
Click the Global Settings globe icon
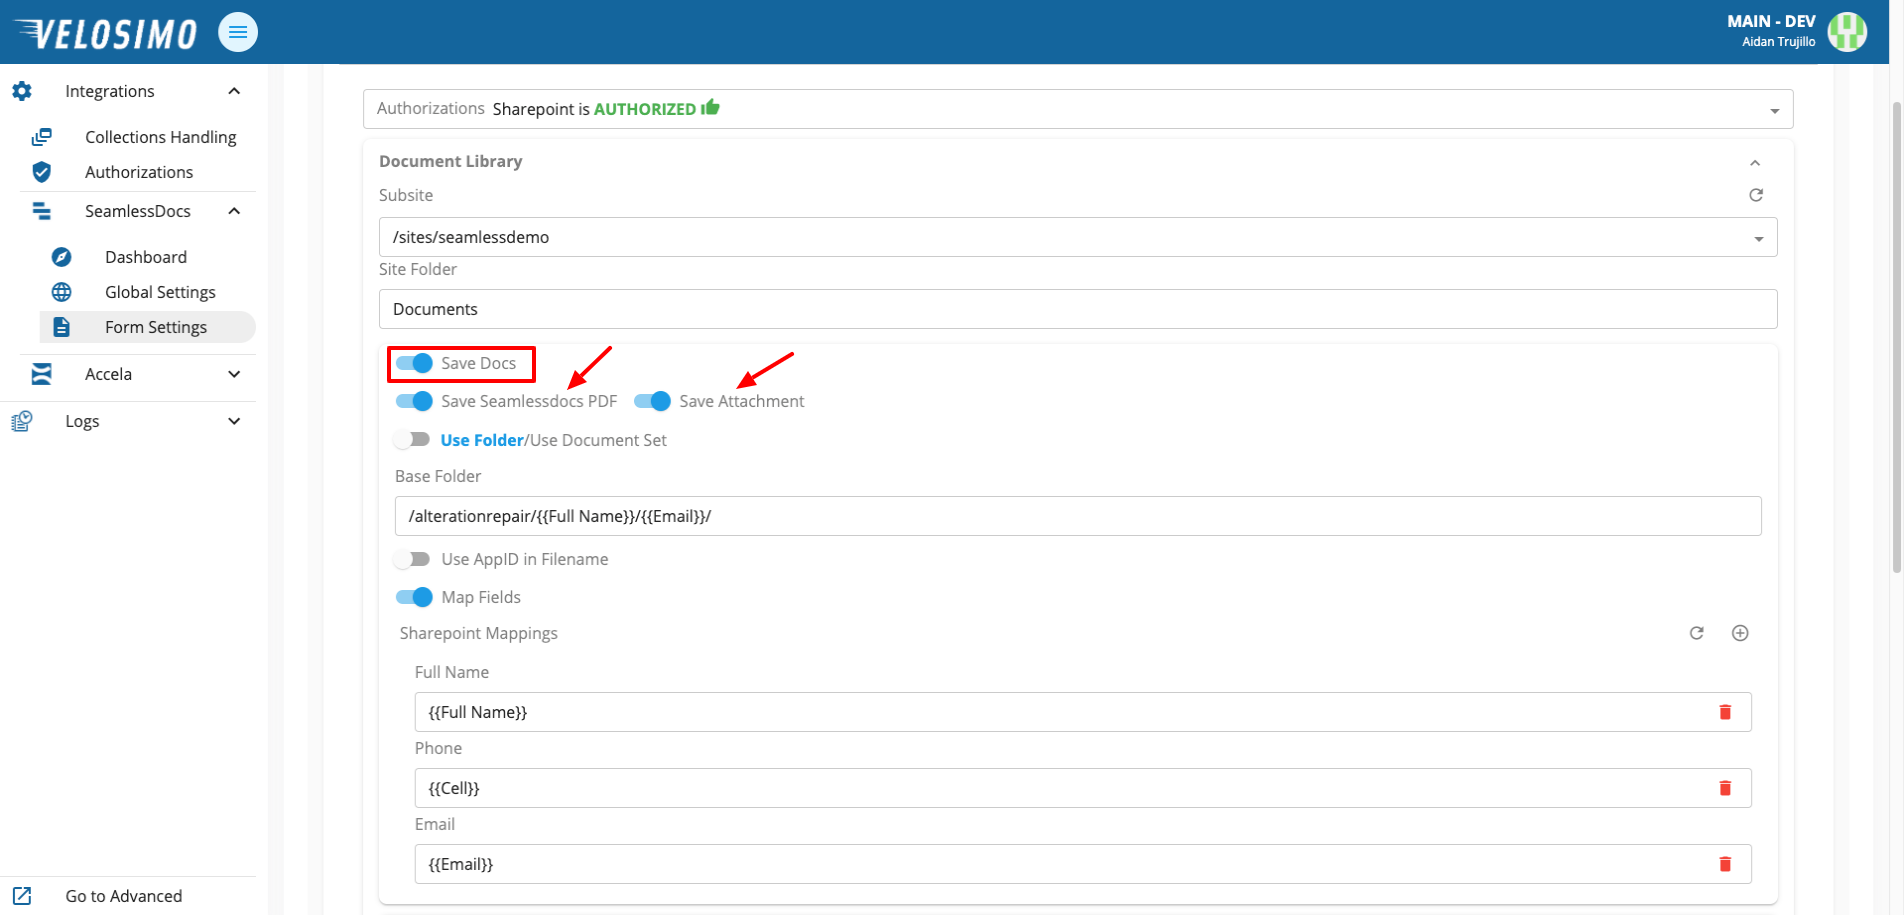pyautogui.click(x=61, y=292)
